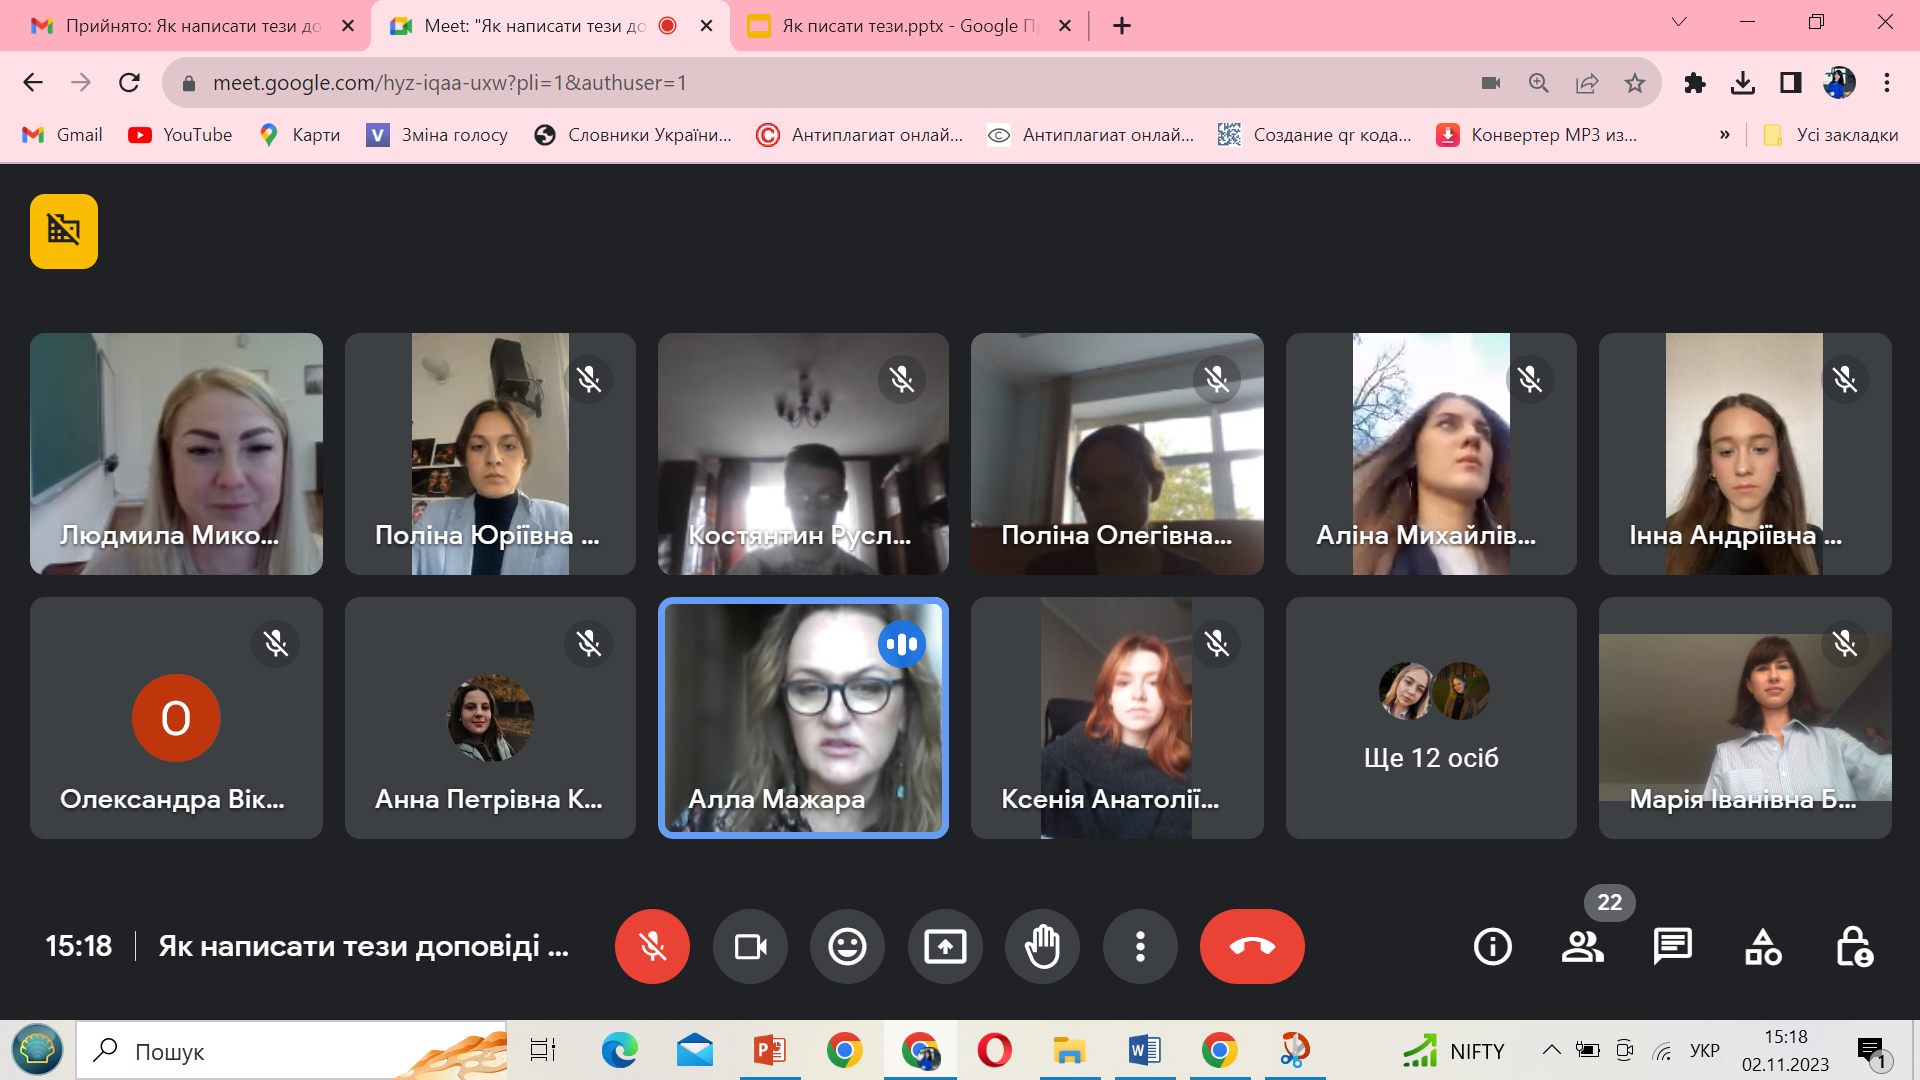Image resolution: width=1920 pixels, height=1080 pixels.
Task: Open the in-call chat messages
Action: coord(1672,946)
